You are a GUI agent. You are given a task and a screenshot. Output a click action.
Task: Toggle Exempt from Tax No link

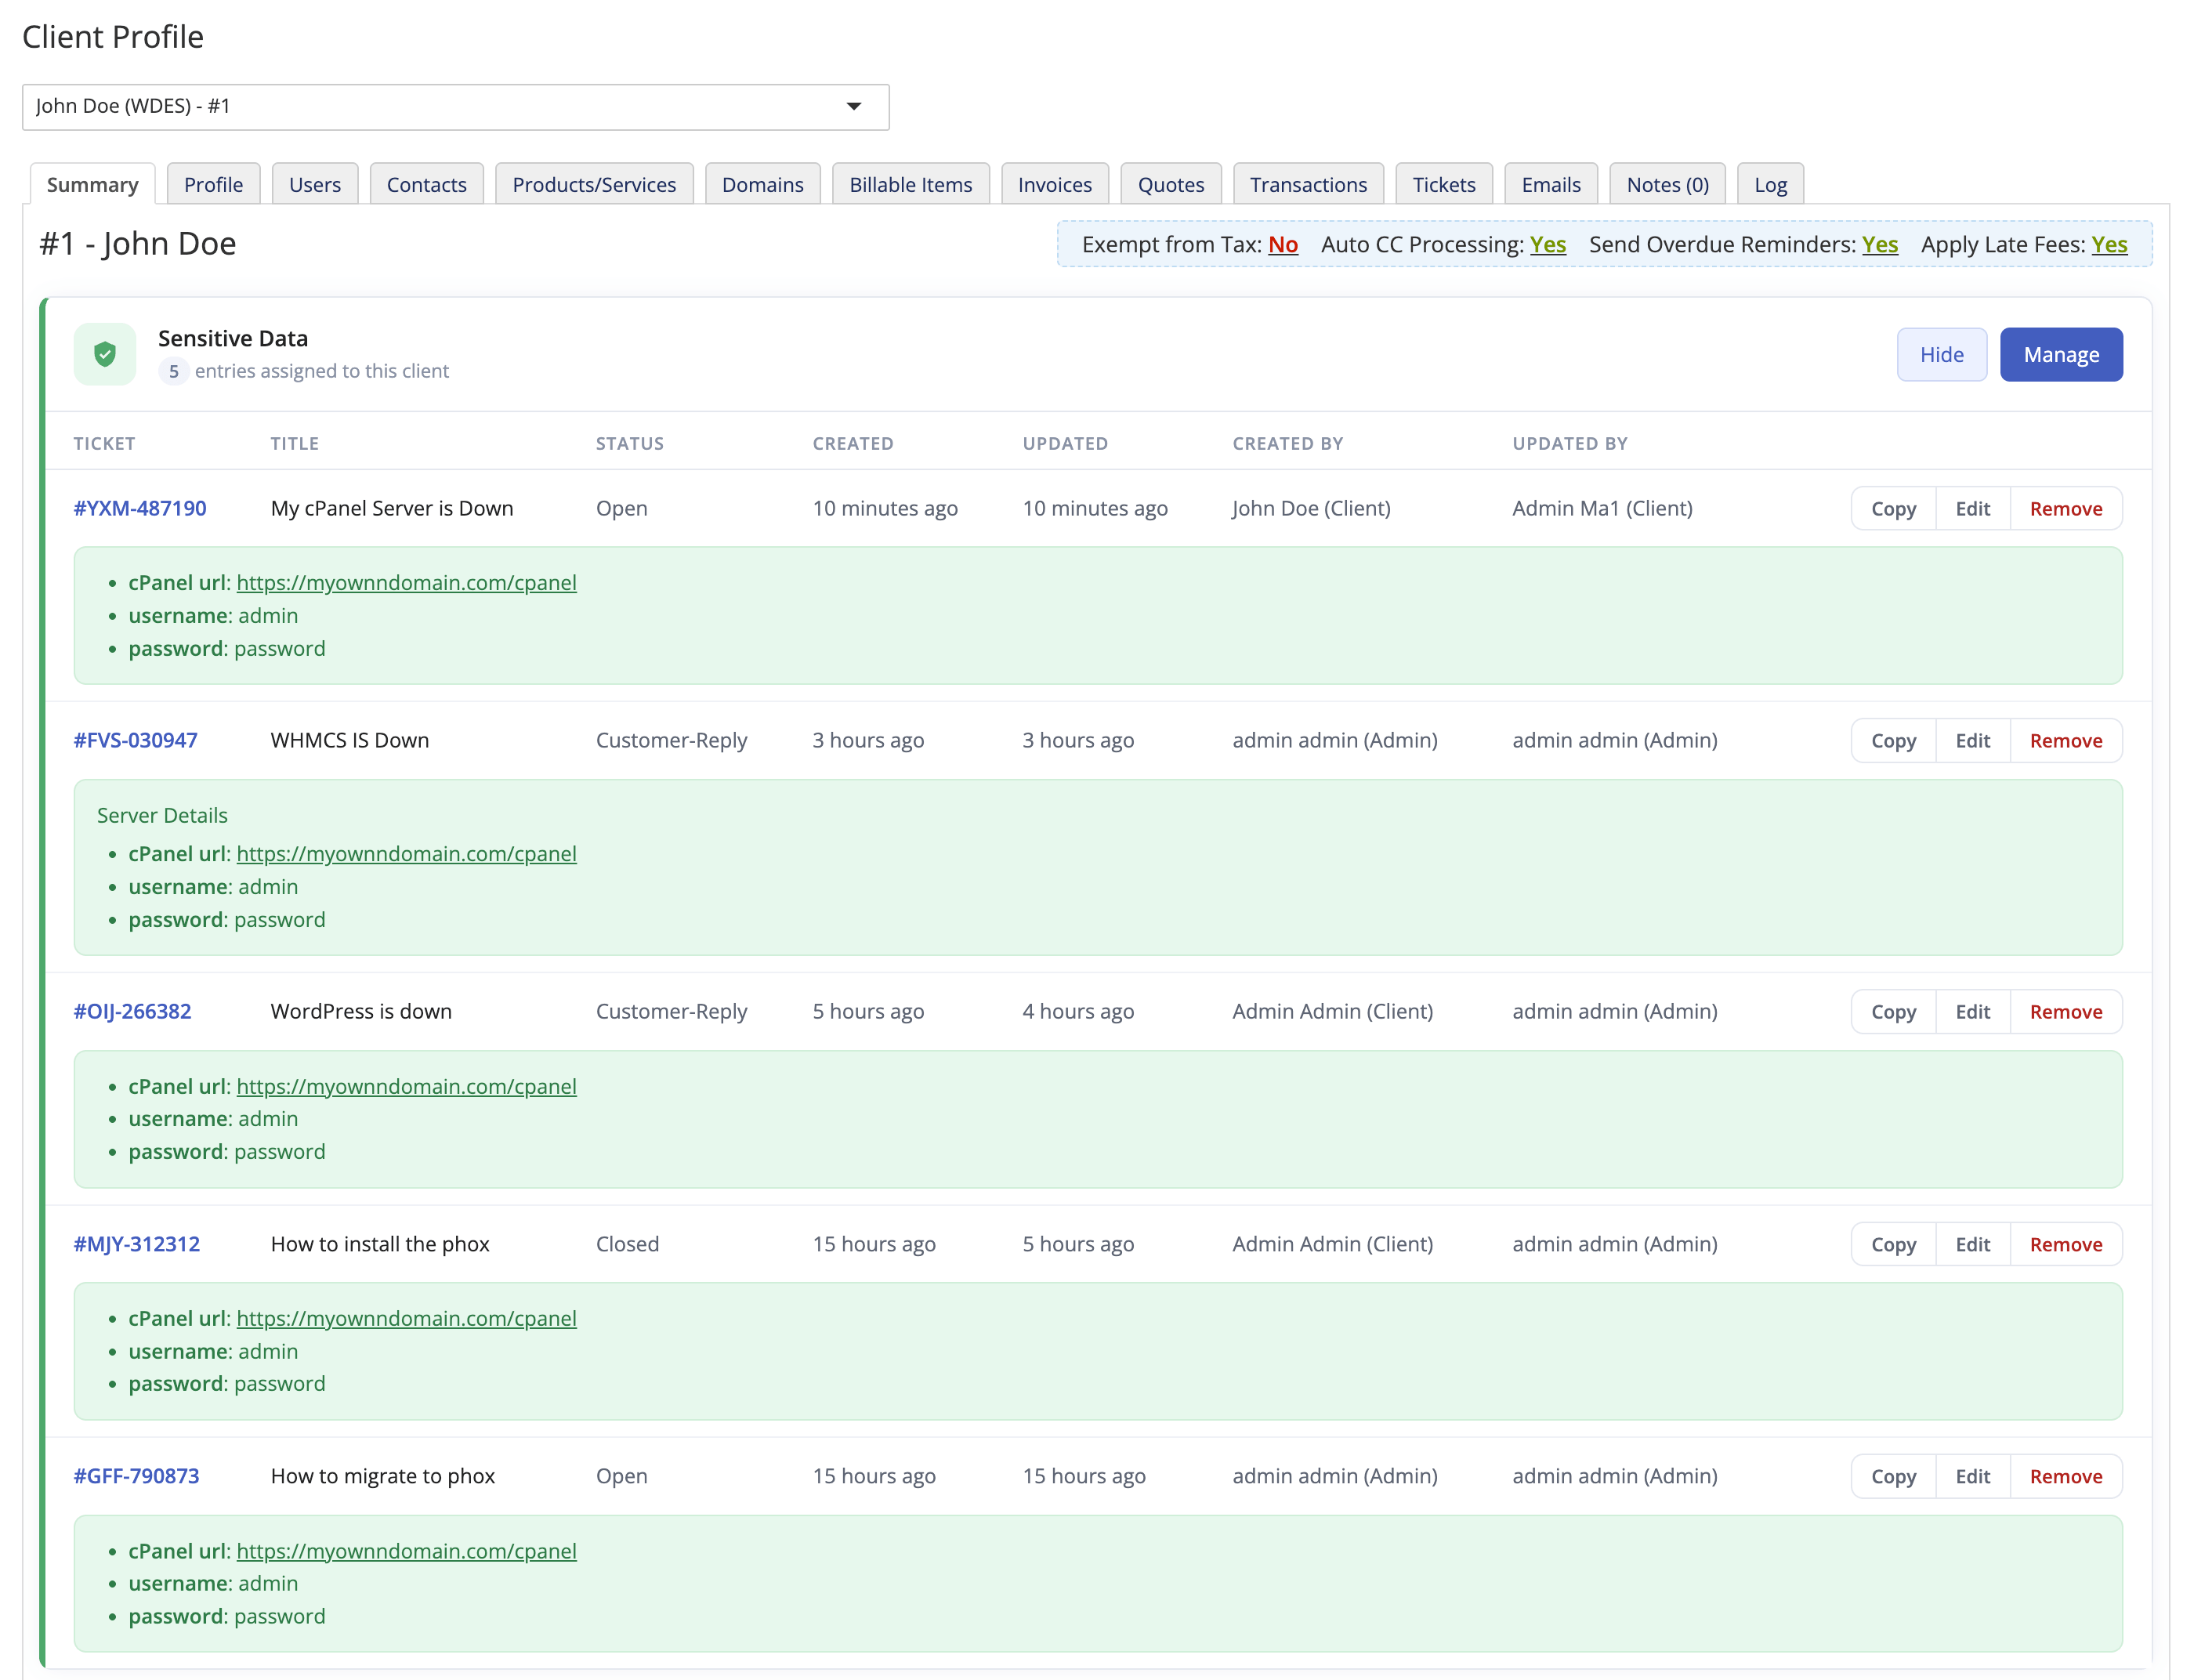coord(1283,245)
